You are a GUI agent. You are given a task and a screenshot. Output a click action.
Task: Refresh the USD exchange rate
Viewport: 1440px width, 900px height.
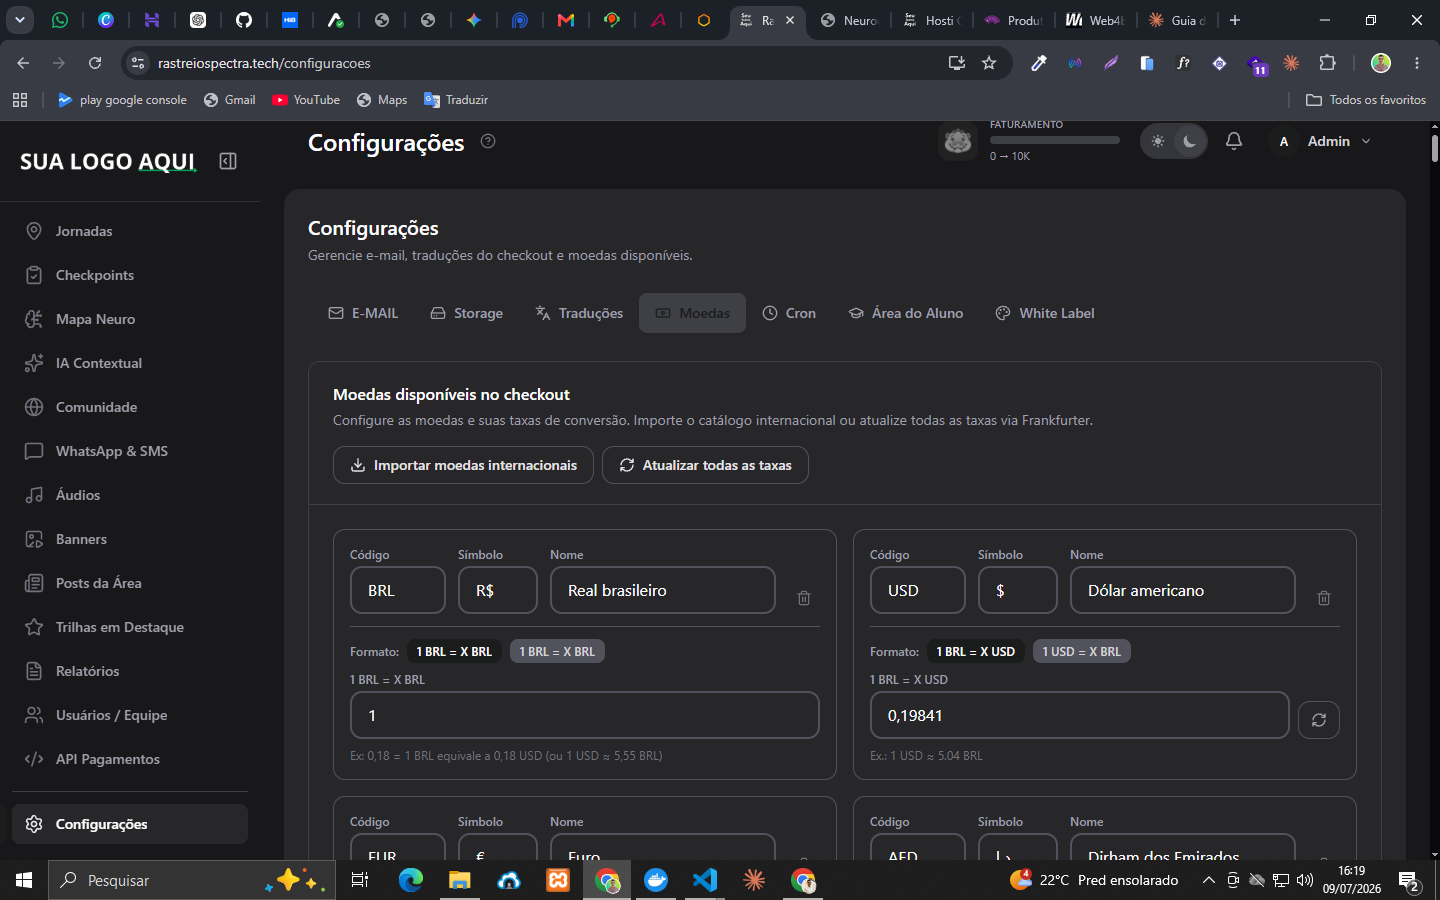pyautogui.click(x=1319, y=719)
